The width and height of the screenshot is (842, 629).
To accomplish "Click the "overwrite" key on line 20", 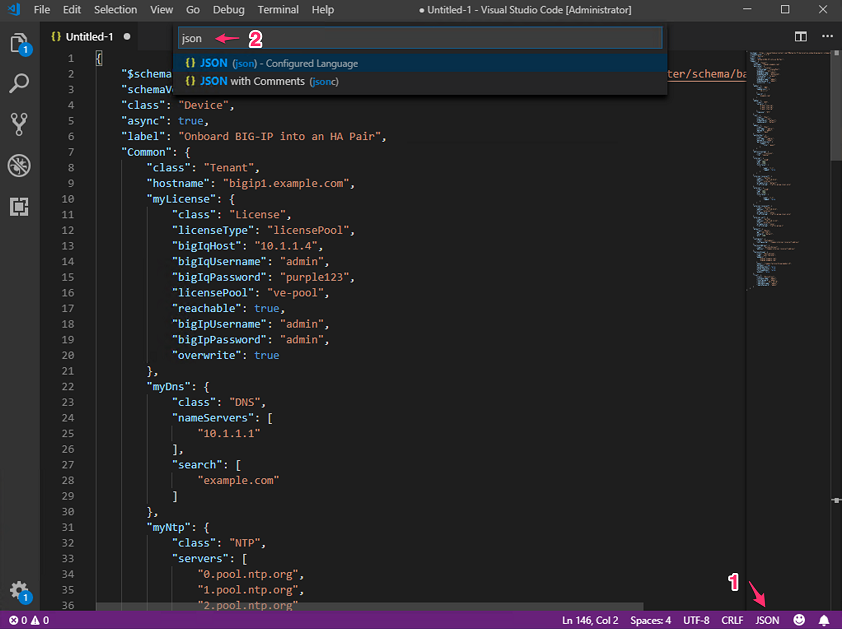I will (207, 356).
